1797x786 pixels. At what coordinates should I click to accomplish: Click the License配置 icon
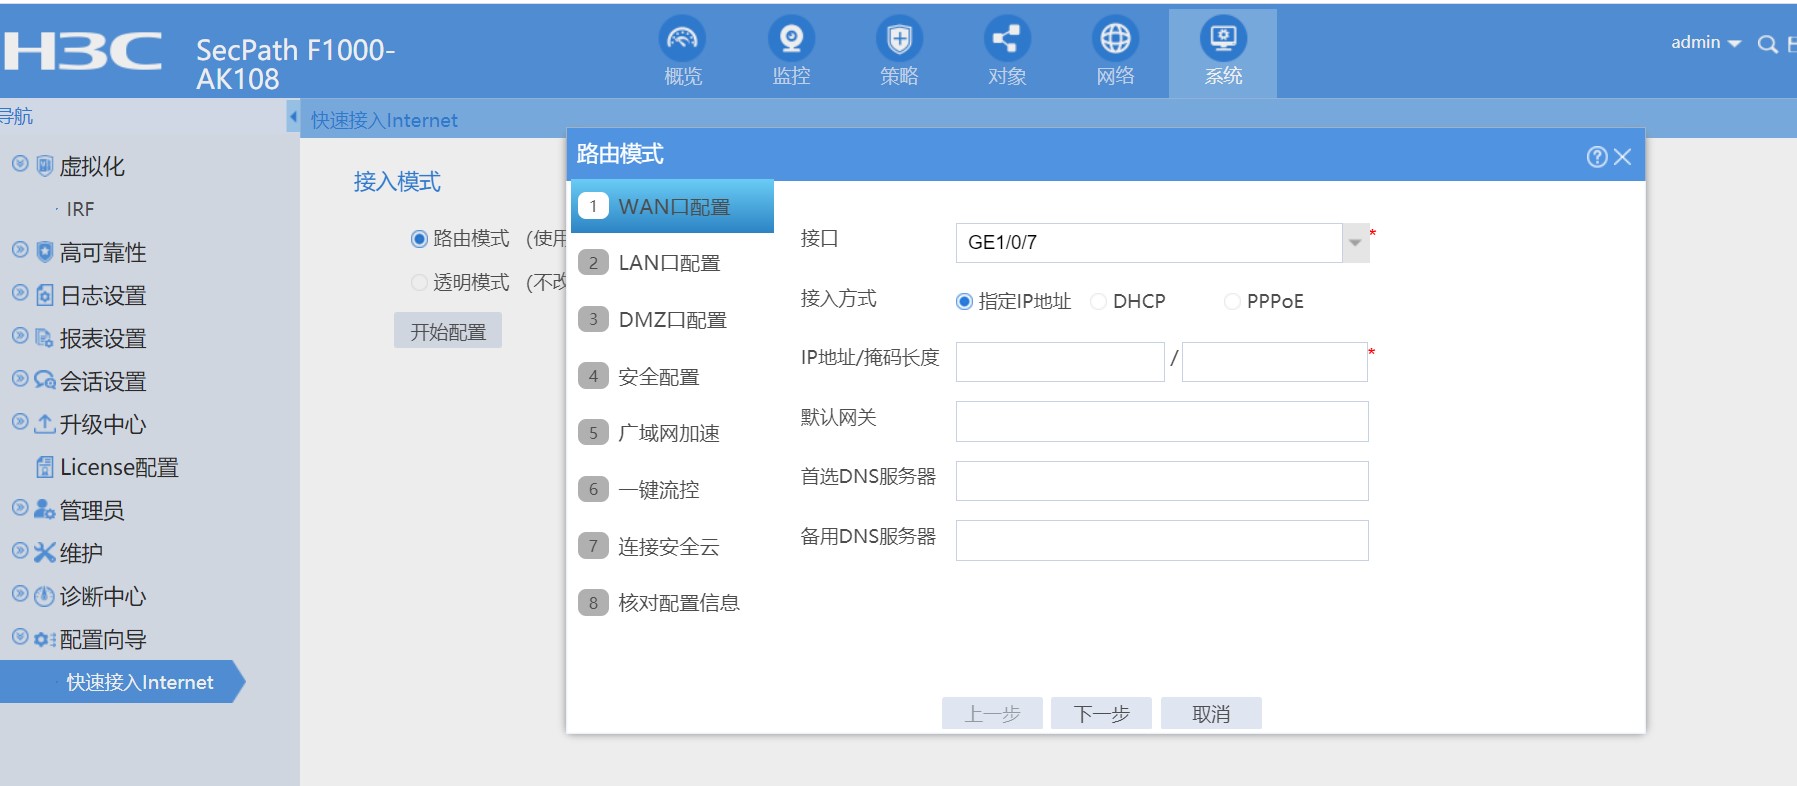[x=45, y=467]
